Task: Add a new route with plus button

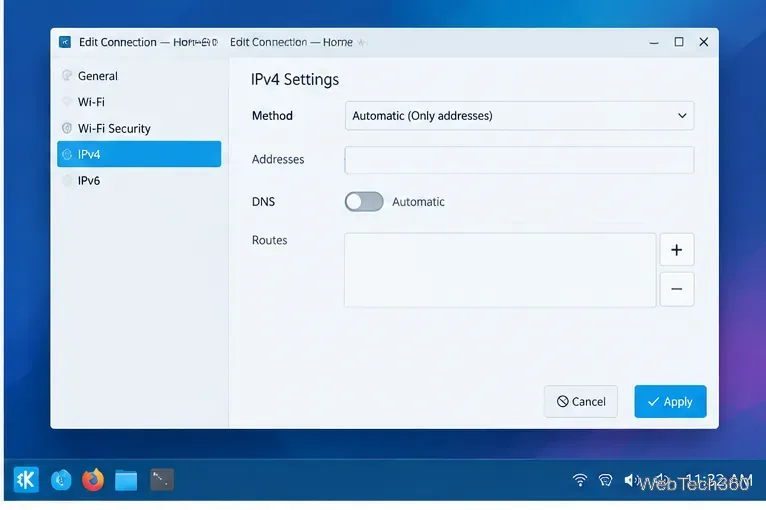Action: [677, 250]
